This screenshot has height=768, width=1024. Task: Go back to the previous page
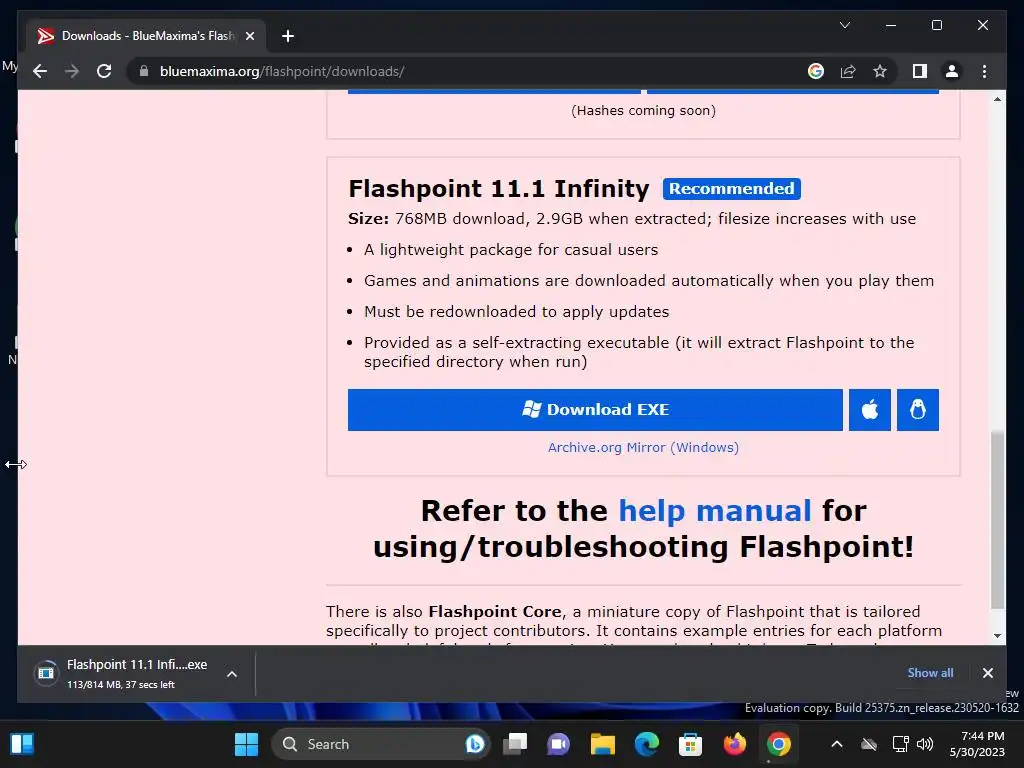point(40,71)
